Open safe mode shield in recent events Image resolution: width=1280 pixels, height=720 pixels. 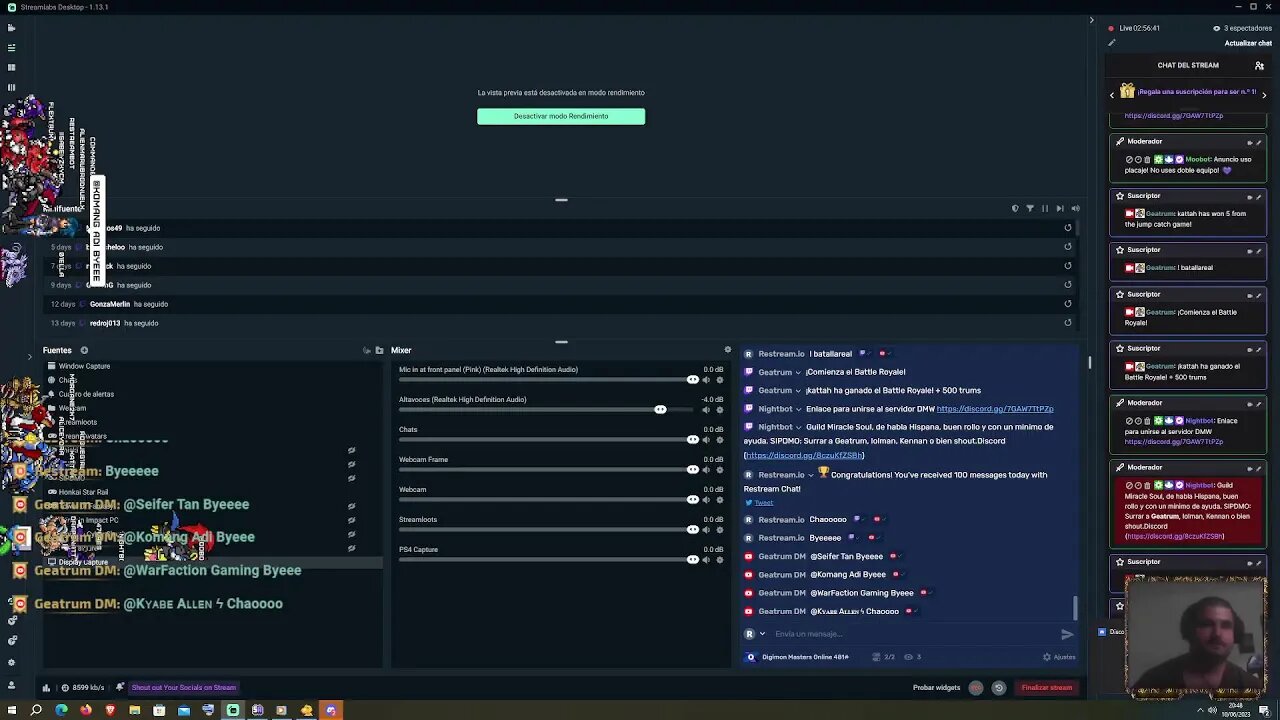click(x=1015, y=209)
